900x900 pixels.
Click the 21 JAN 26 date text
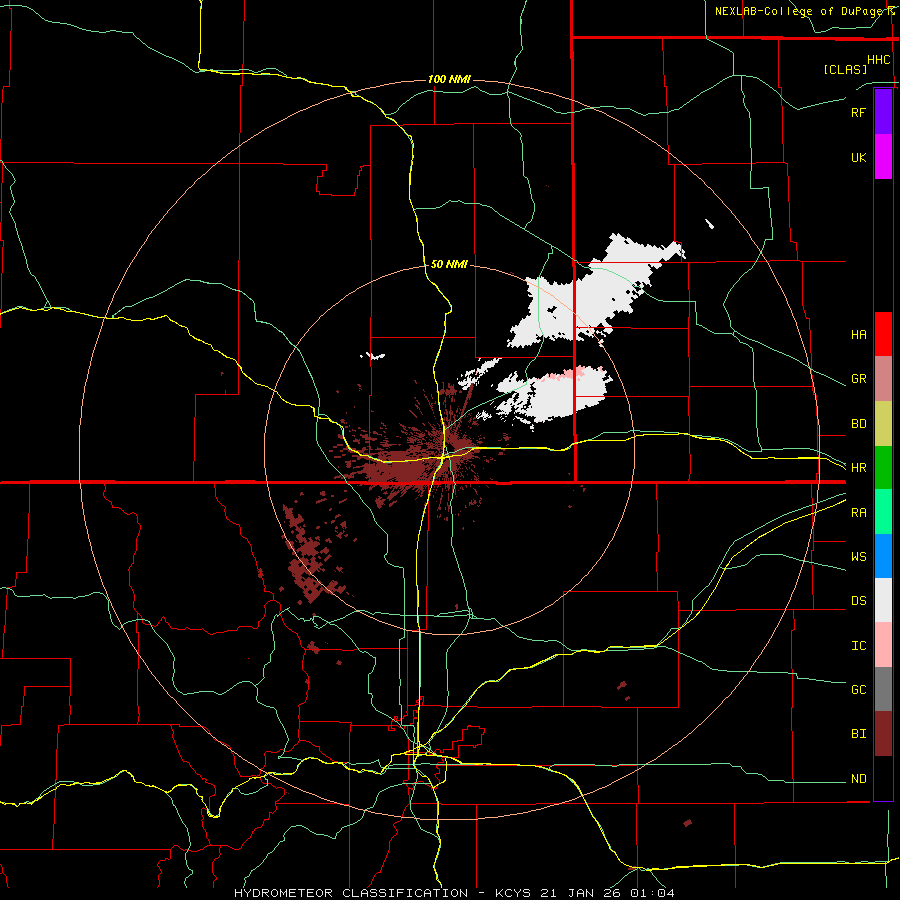pyautogui.click(x=583, y=893)
